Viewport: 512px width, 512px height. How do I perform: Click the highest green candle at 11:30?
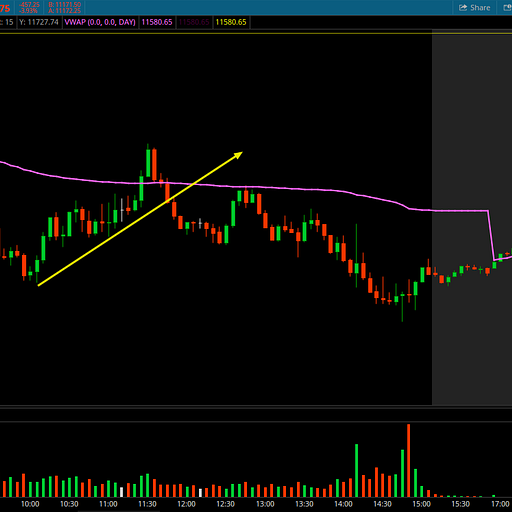coord(148,163)
